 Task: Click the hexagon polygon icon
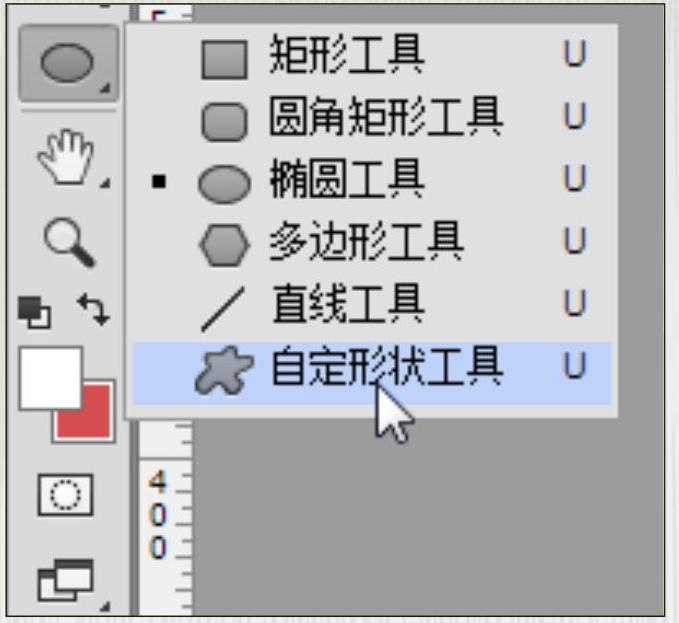[224, 245]
